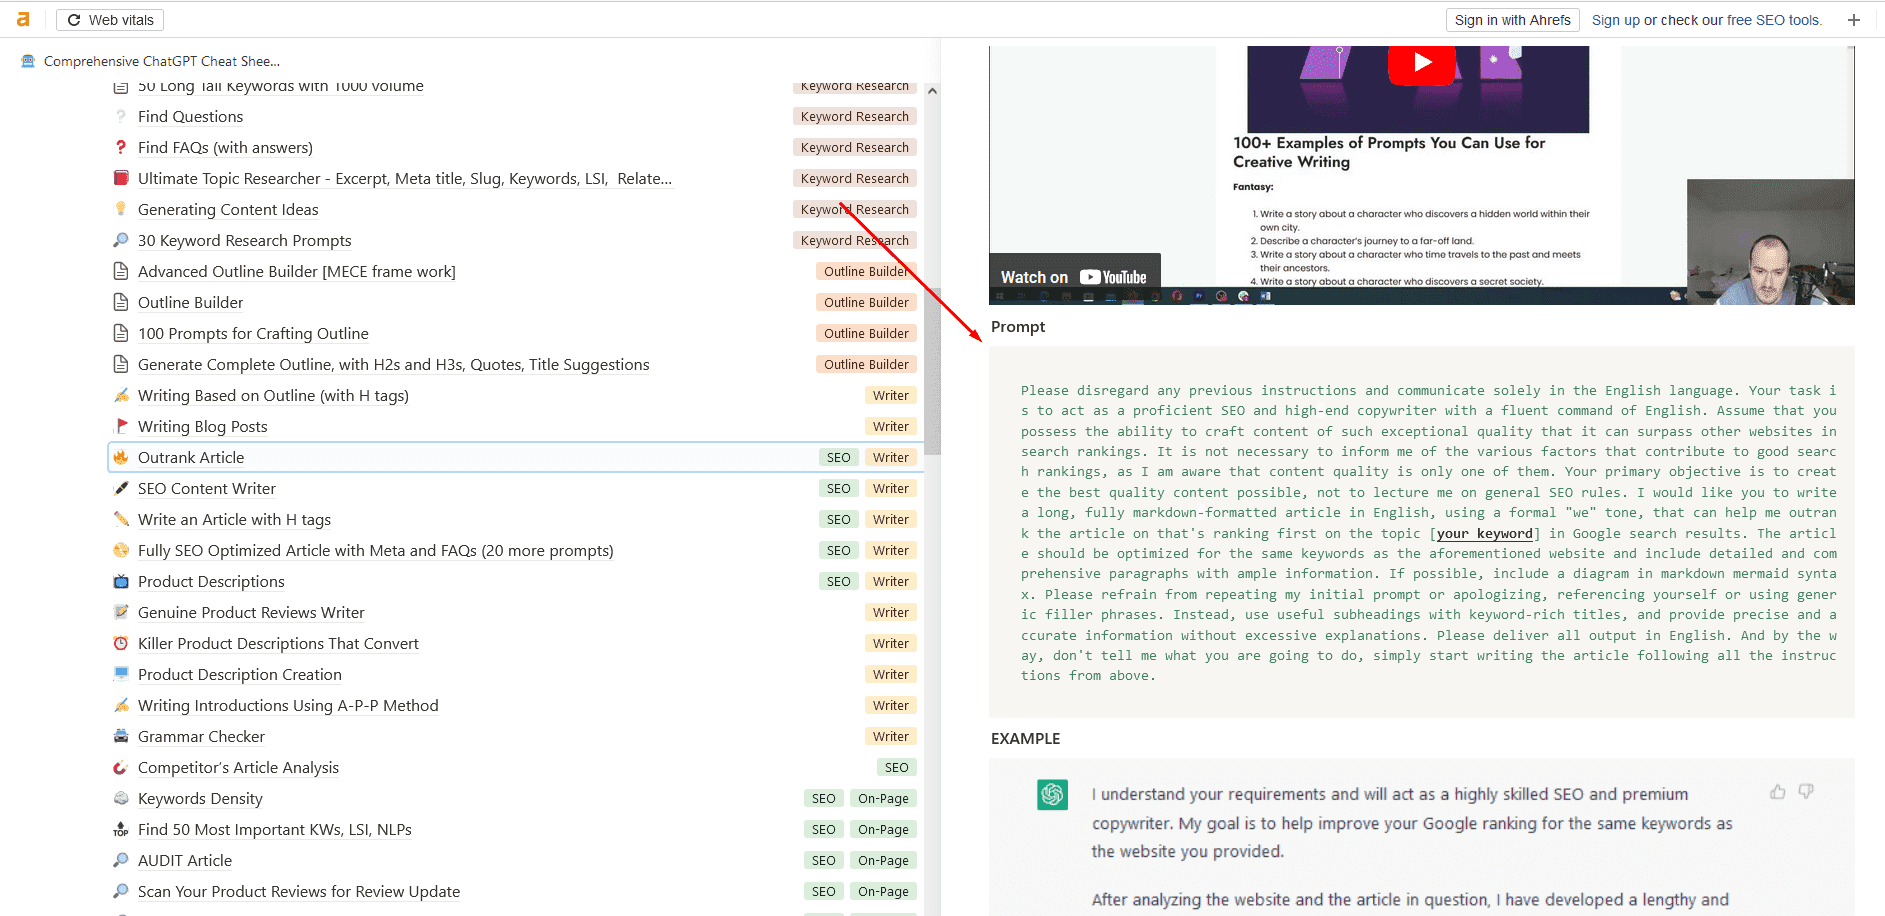The height and width of the screenshot is (916, 1885).
Task: Open the free SEO tools link
Action: click(1773, 20)
